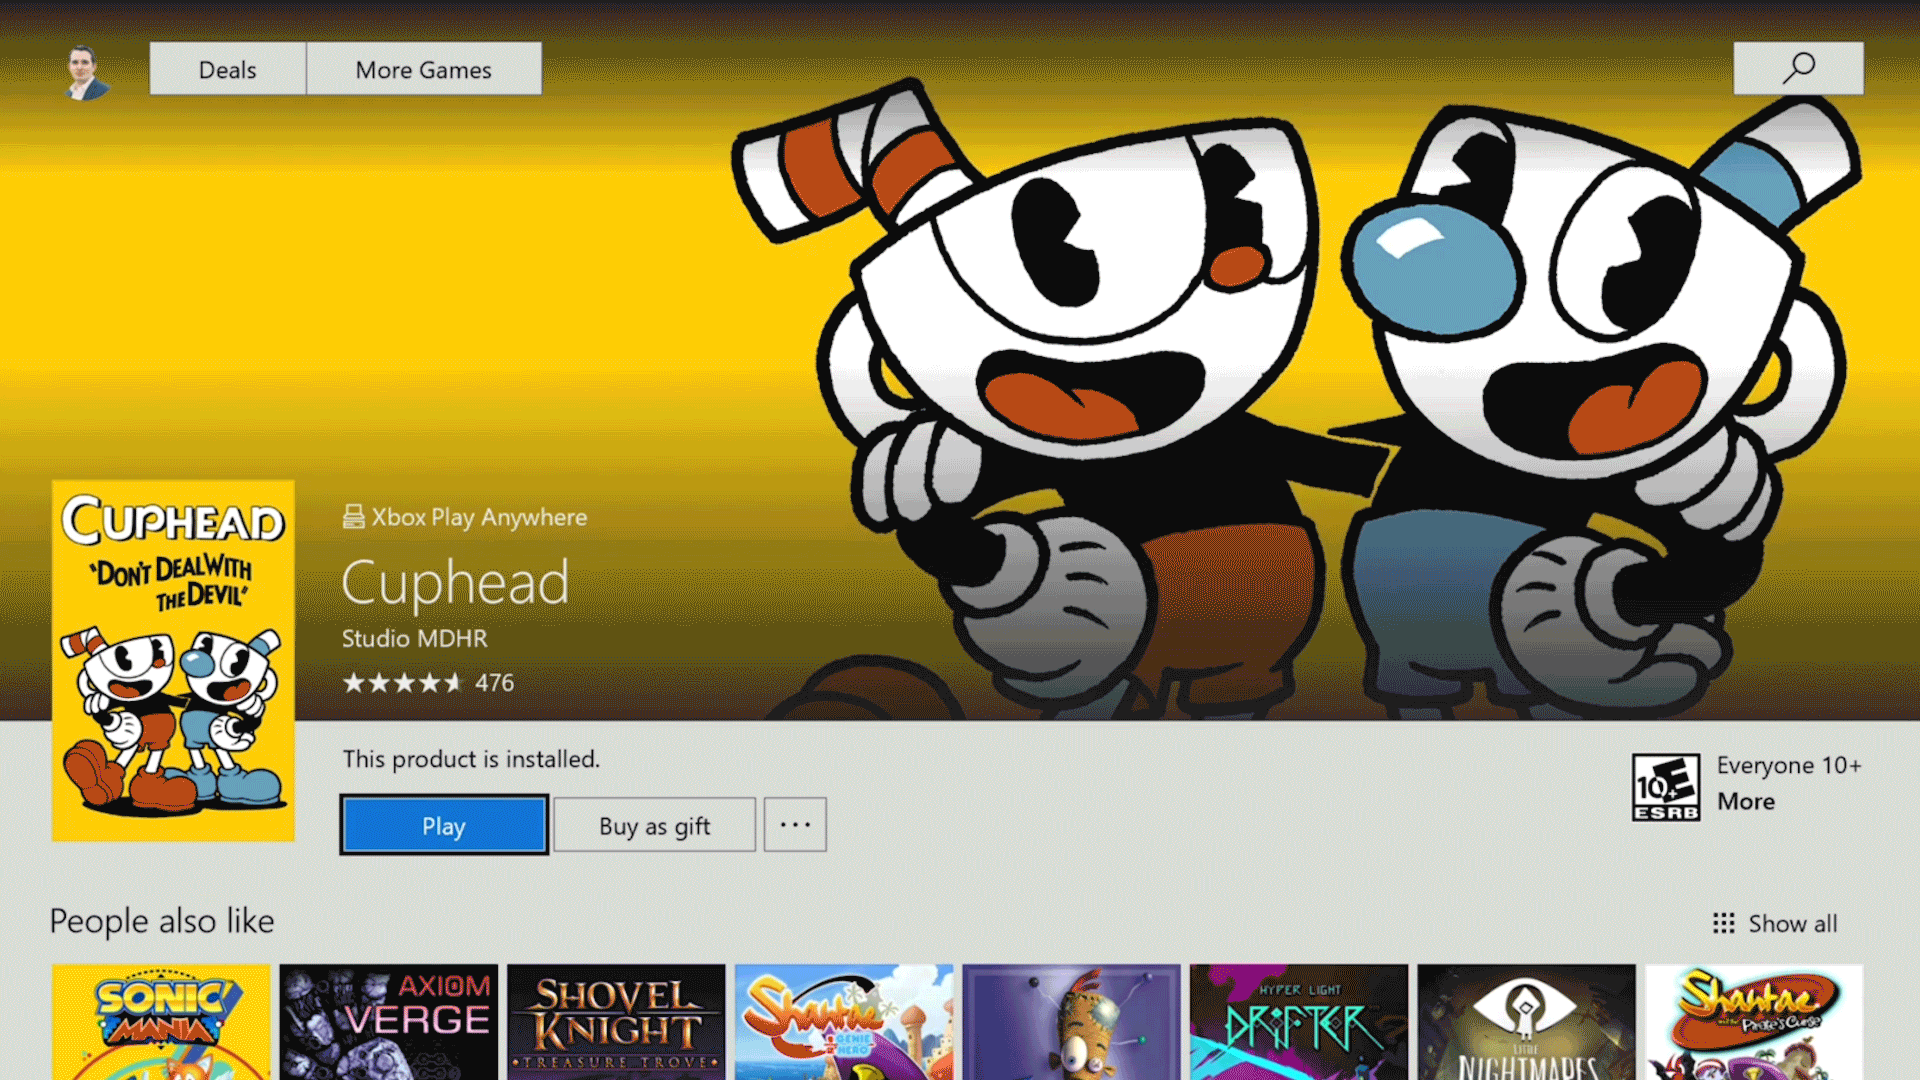This screenshot has height=1080, width=1920.
Task: Click the search magnifier button
Action: tap(1798, 68)
